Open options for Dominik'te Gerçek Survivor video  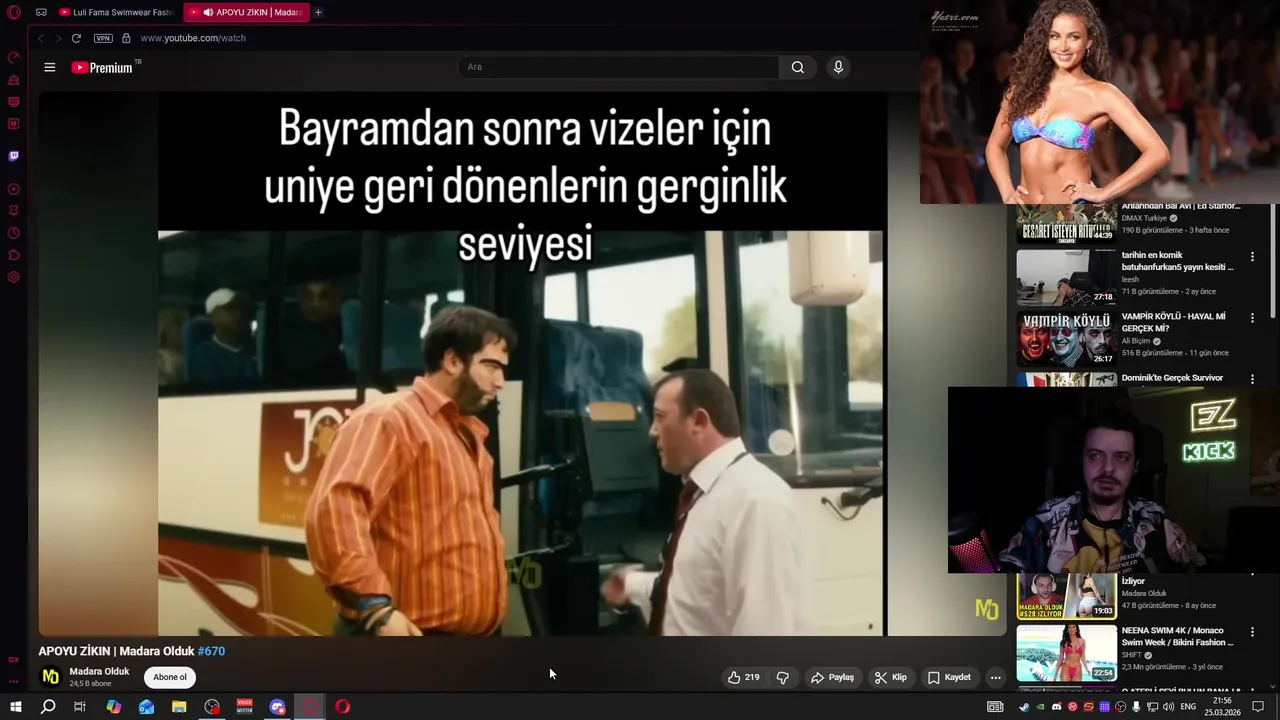pos(1252,380)
